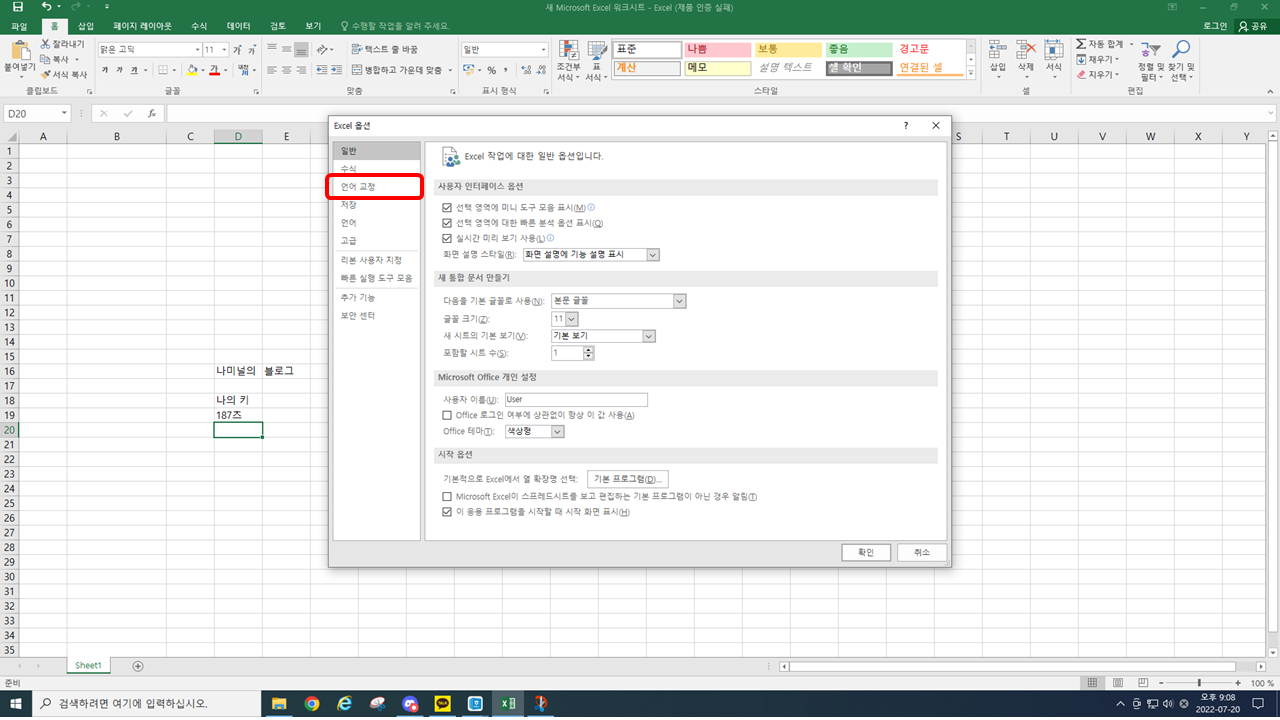Click the Undo arrow icon
The width and height of the screenshot is (1280, 720).
tap(45, 6)
